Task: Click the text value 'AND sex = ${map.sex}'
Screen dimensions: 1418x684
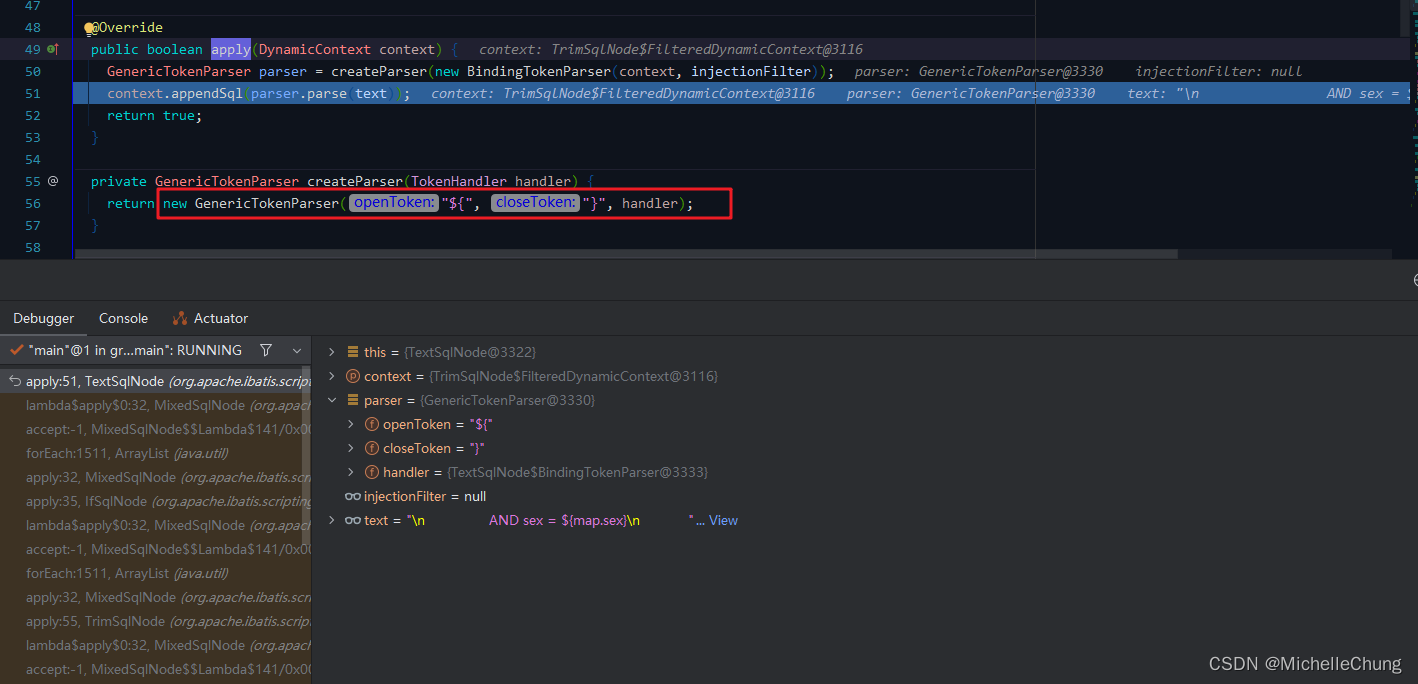Action: (x=558, y=520)
